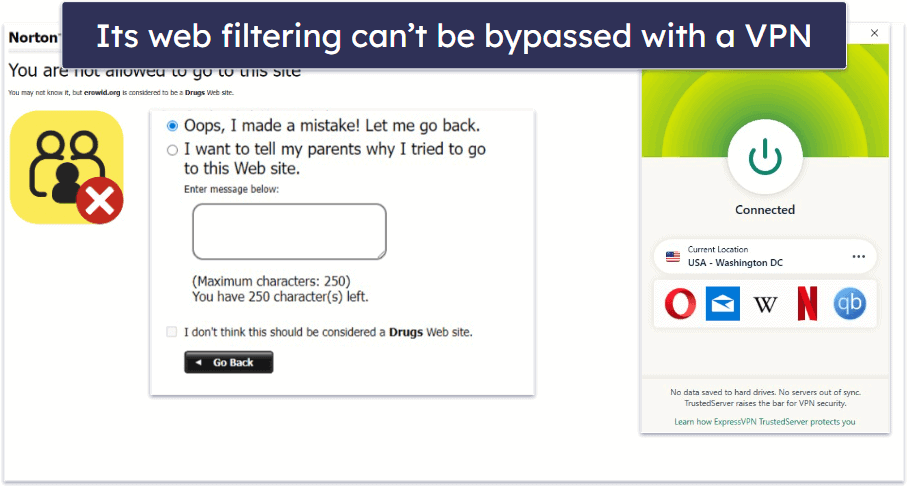Image resolution: width=907 pixels, height=486 pixels.
Task: Click the Norton Family blocked icon
Action: tap(67, 168)
